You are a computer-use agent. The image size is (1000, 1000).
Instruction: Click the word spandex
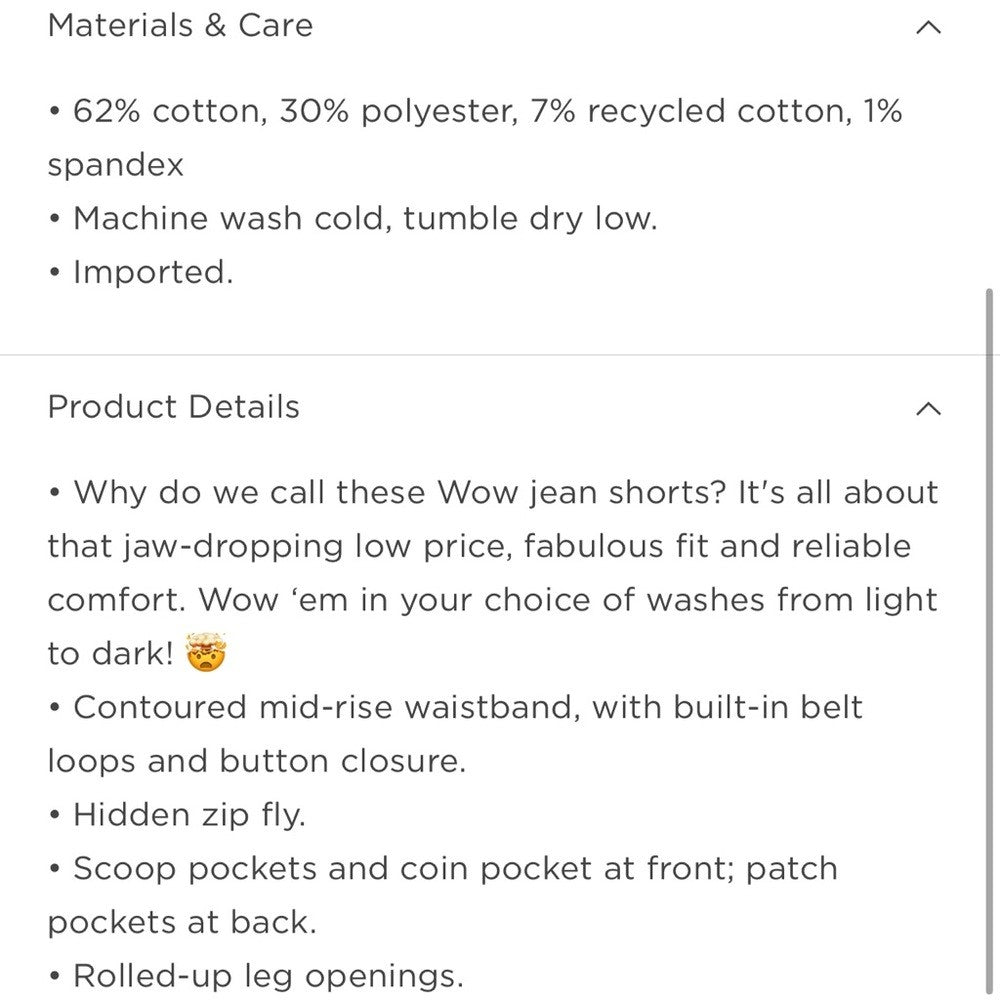[x=116, y=165]
